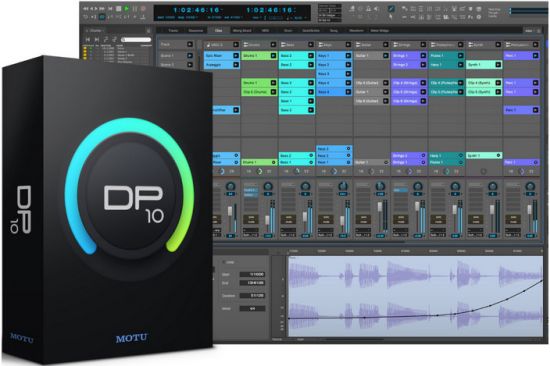Play the Drums track column header button
This screenshot has width=550, height=366.
click(273, 45)
